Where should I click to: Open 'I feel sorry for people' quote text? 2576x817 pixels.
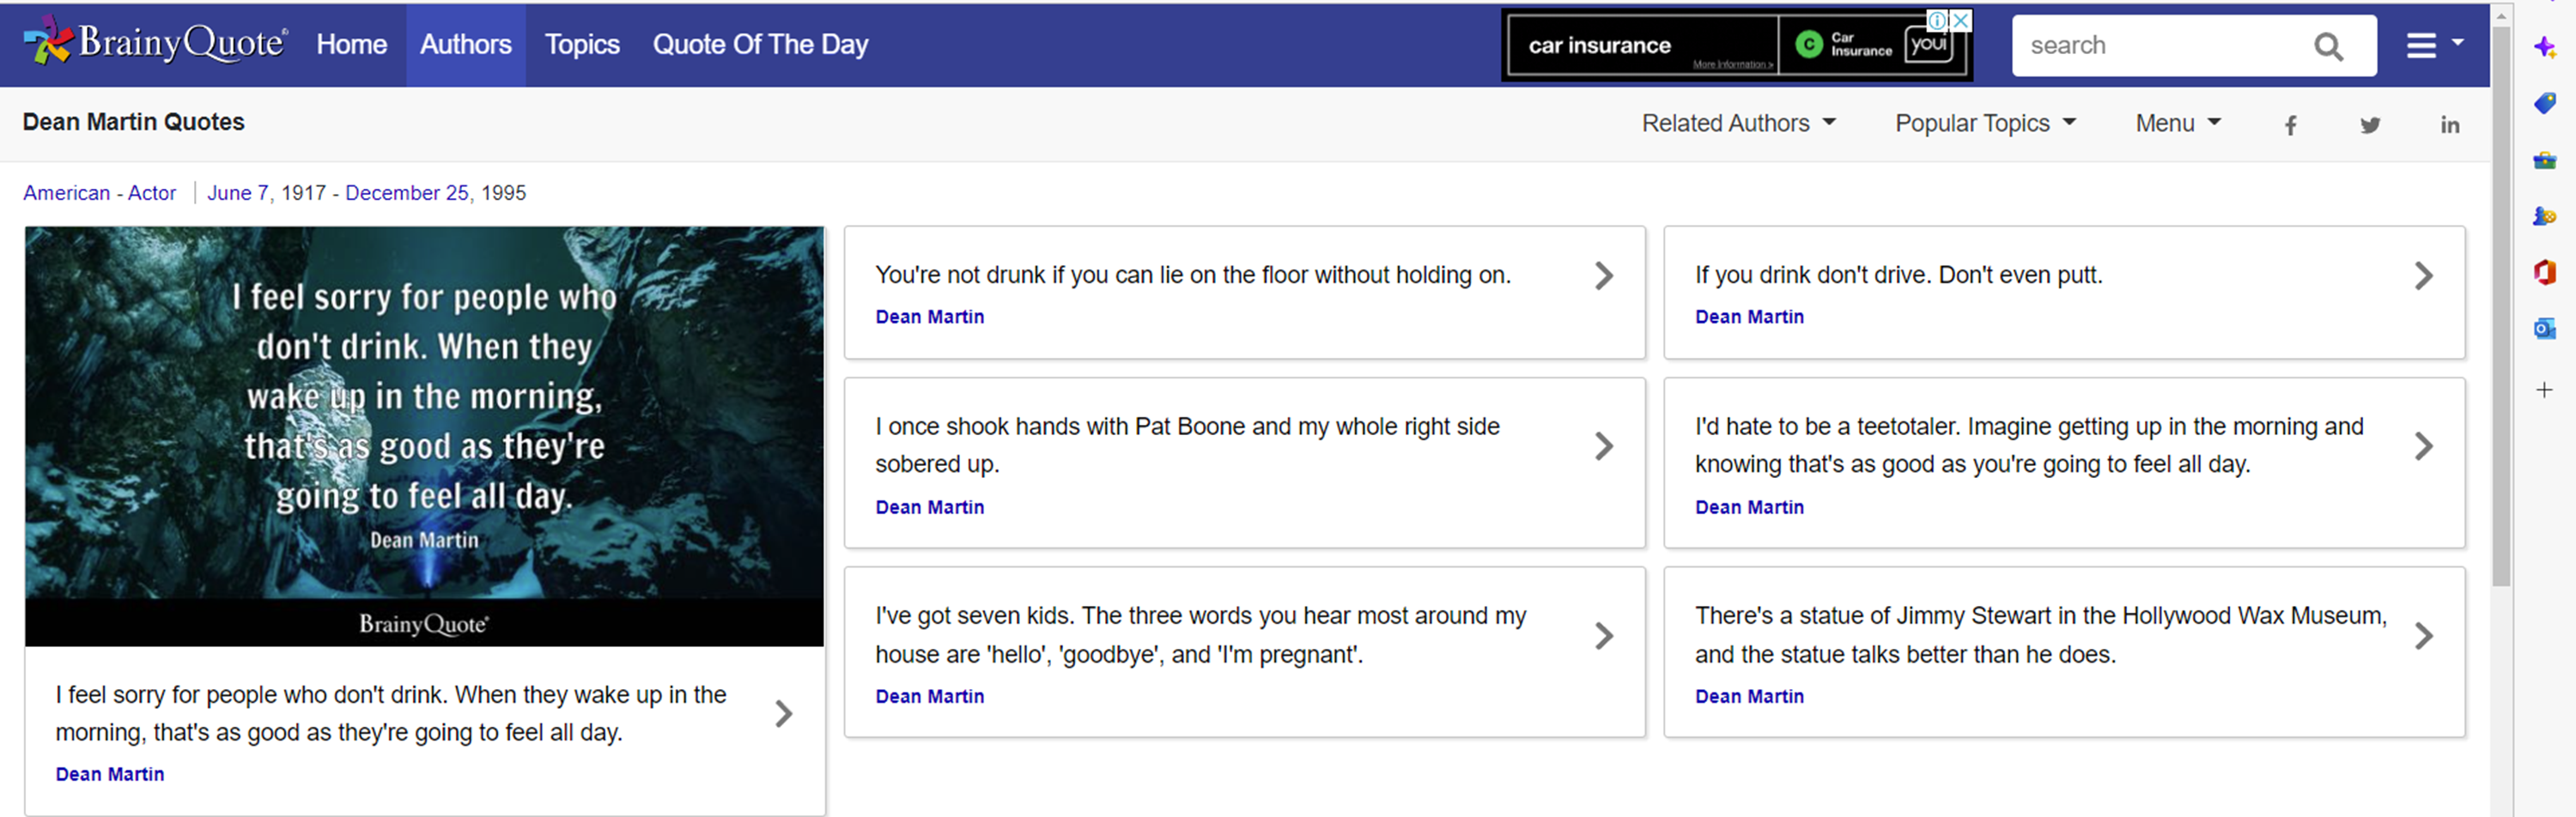point(391,713)
